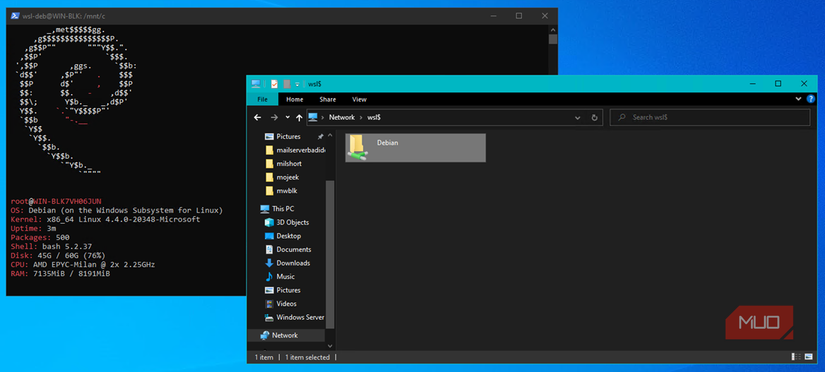Image resolution: width=825 pixels, height=372 pixels.
Task: Go up one level with Up arrow
Action: 299,117
